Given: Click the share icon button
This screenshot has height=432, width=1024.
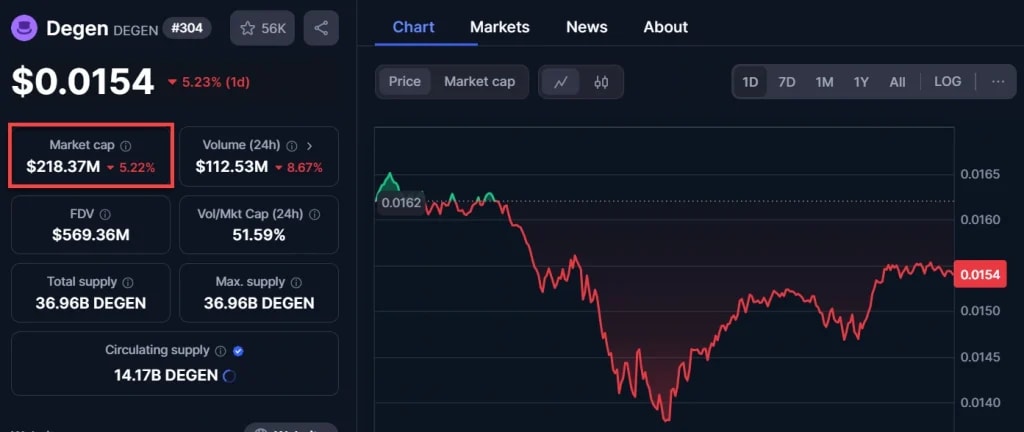Looking at the screenshot, I should click(x=321, y=28).
